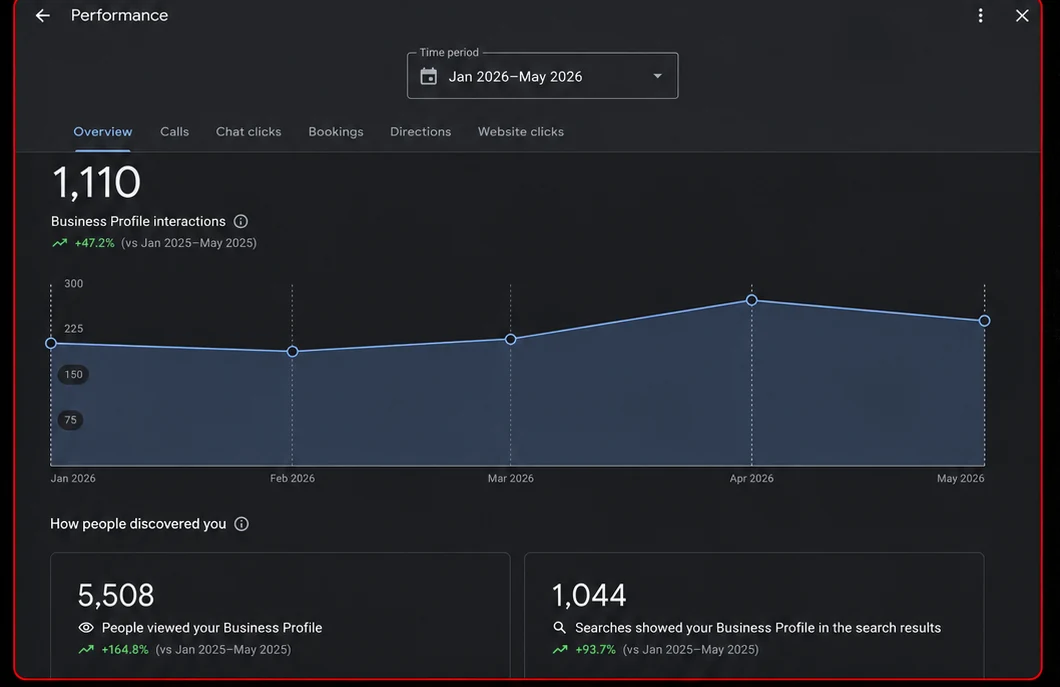Viewport: 1060px width, 687px height.
Task: Click the +93.7% searches change
Action: pyautogui.click(x=596, y=650)
